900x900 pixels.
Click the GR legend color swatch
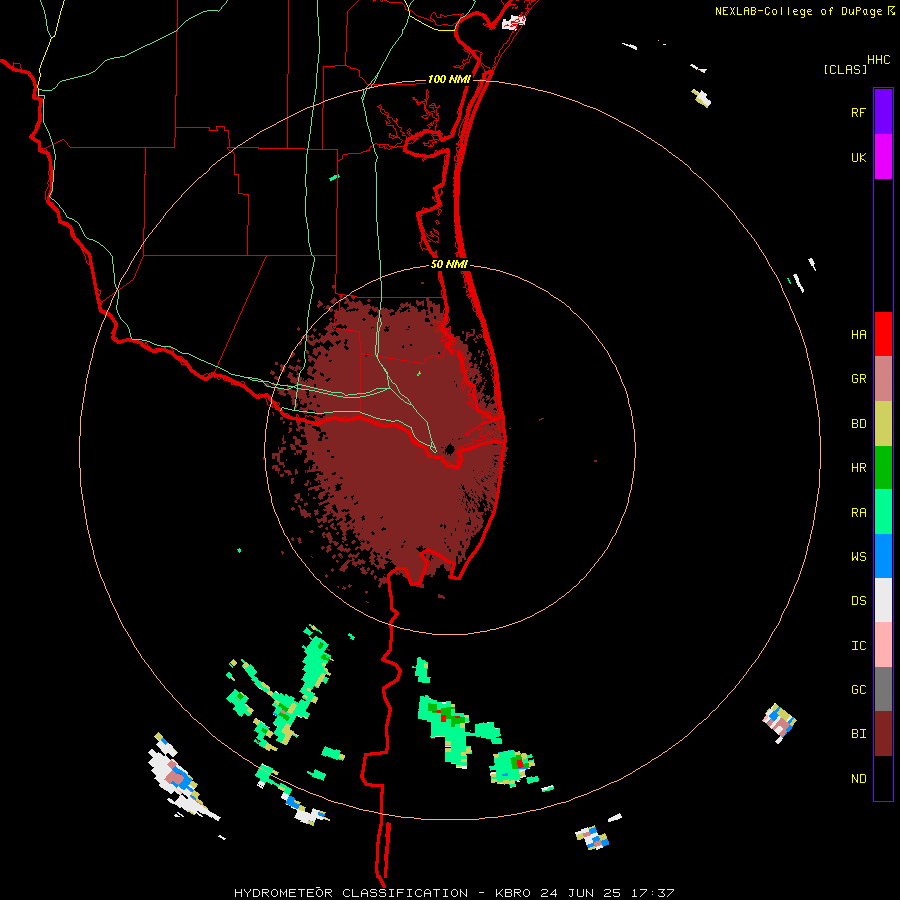click(x=883, y=379)
